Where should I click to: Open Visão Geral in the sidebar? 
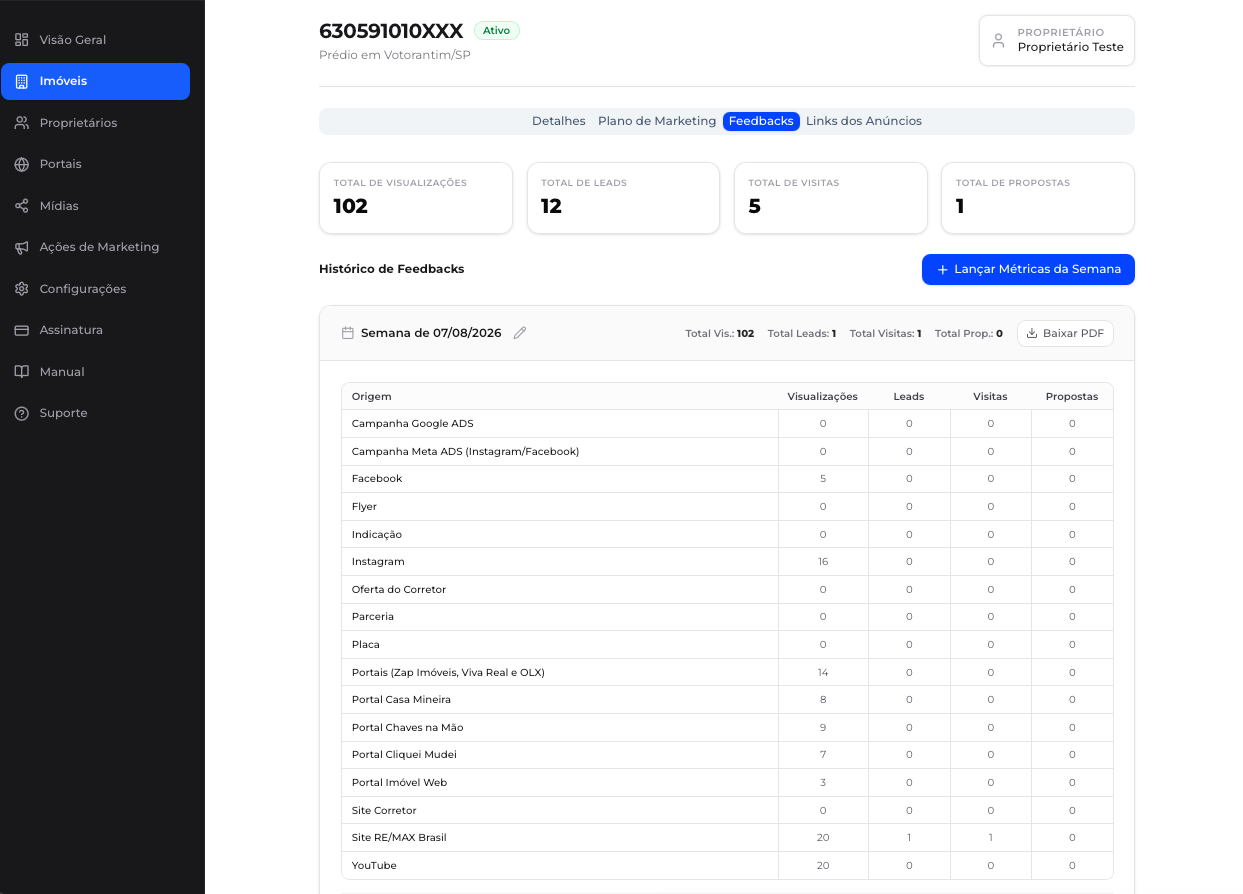click(x=95, y=40)
